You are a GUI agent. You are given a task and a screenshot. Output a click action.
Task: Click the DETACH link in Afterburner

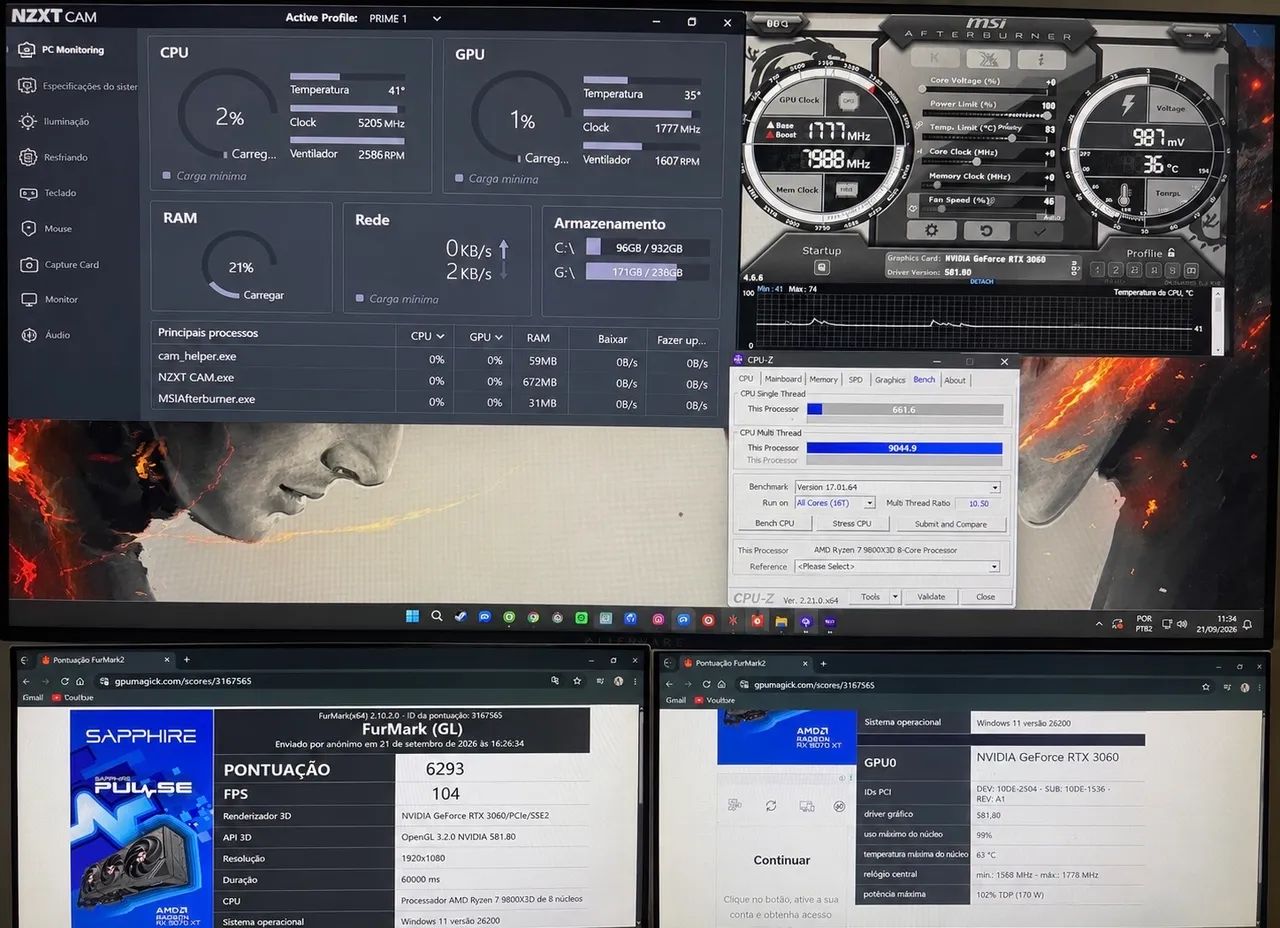[982, 281]
